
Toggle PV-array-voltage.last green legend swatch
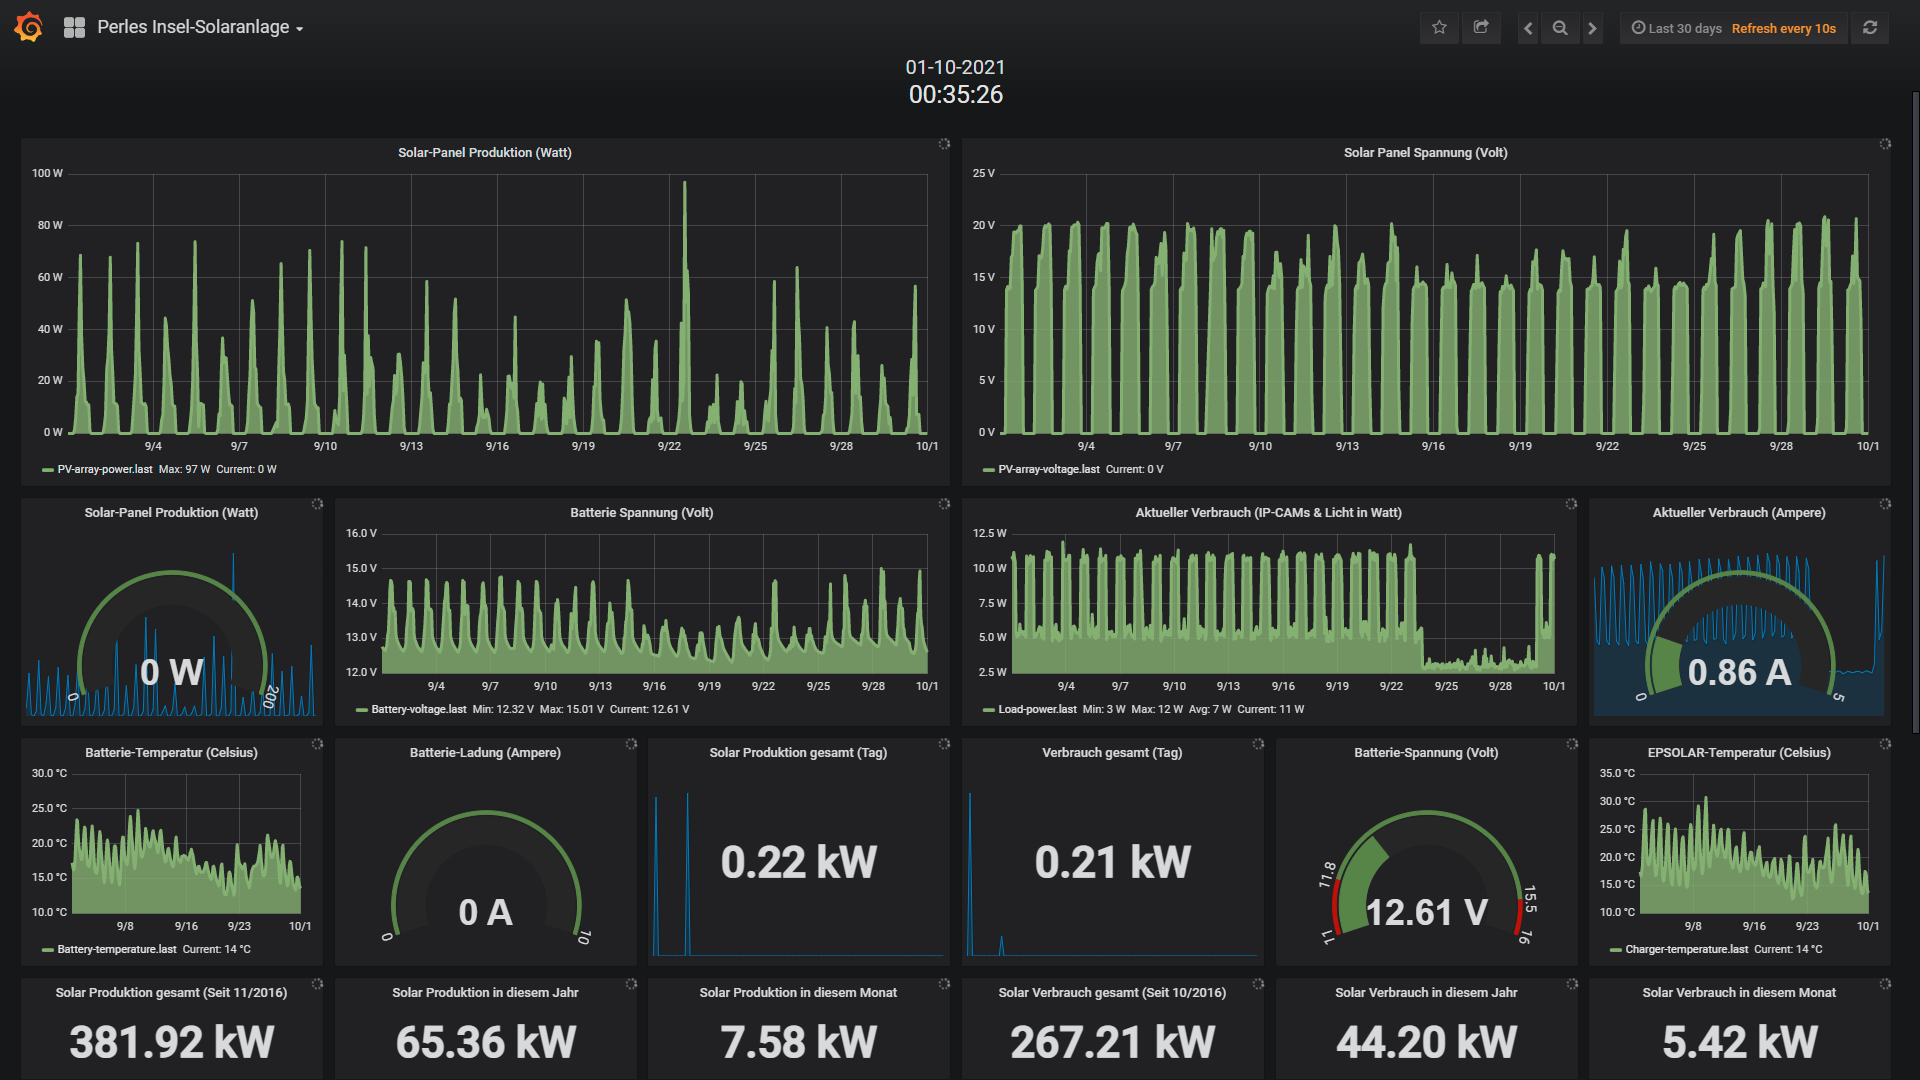click(x=988, y=469)
